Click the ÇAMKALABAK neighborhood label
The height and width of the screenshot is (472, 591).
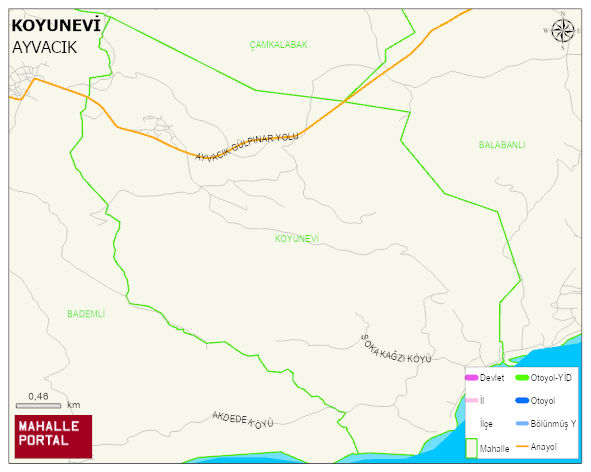pyautogui.click(x=279, y=44)
